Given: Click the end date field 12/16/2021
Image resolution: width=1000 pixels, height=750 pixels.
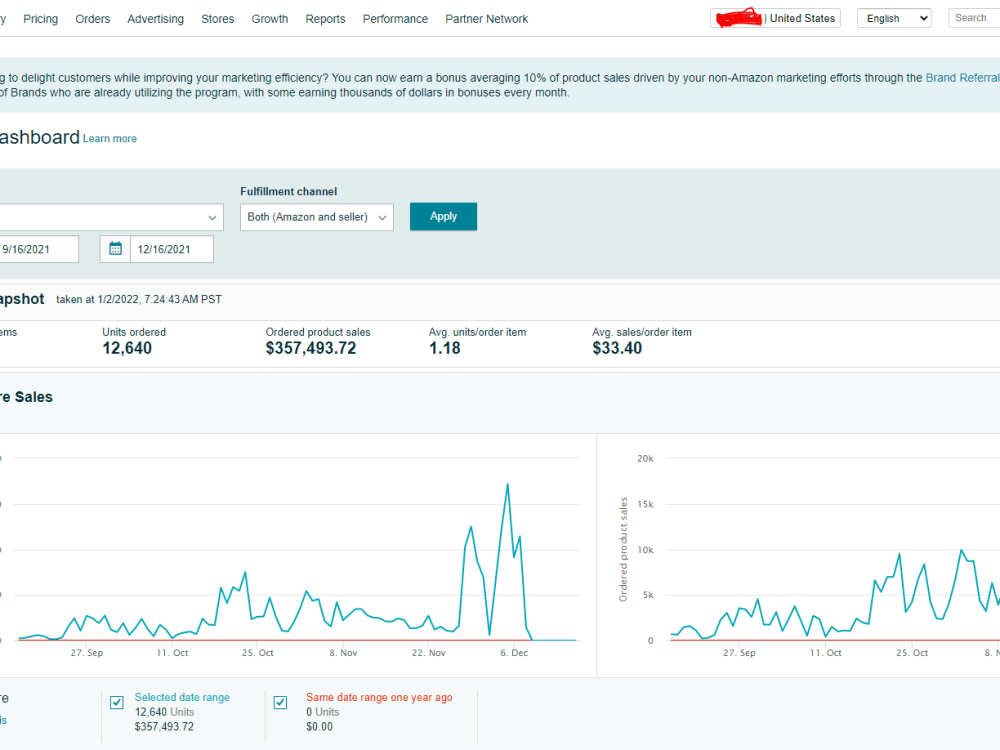Looking at the screenshot, I should tap(172, 249).
